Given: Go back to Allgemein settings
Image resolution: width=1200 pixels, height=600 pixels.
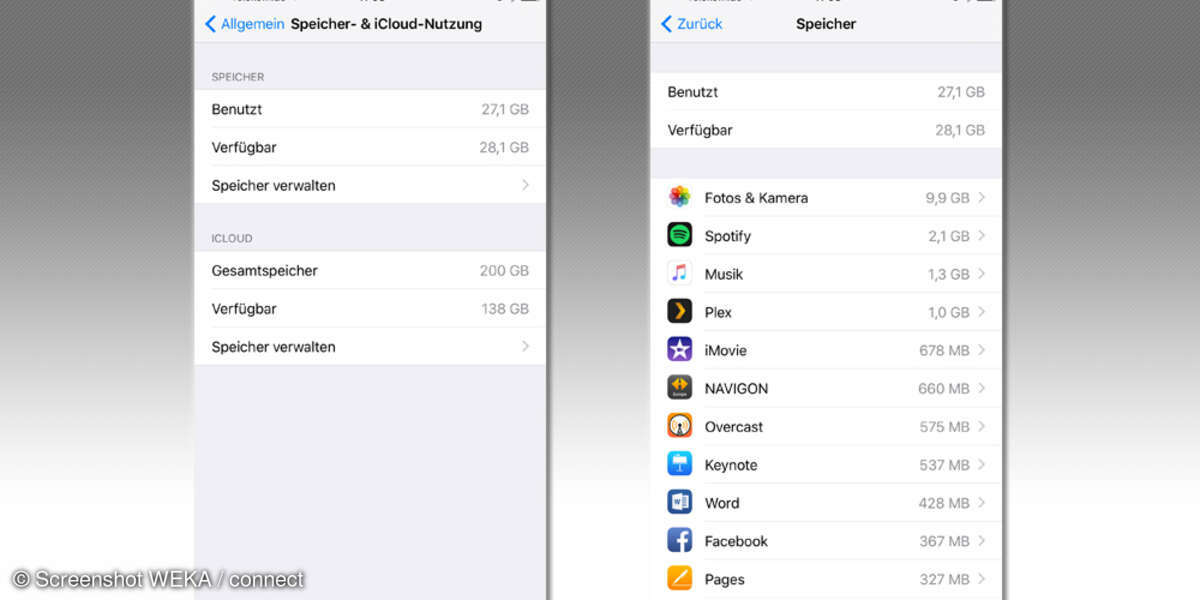Looking at the screenshot, I should tap(244, 23).
